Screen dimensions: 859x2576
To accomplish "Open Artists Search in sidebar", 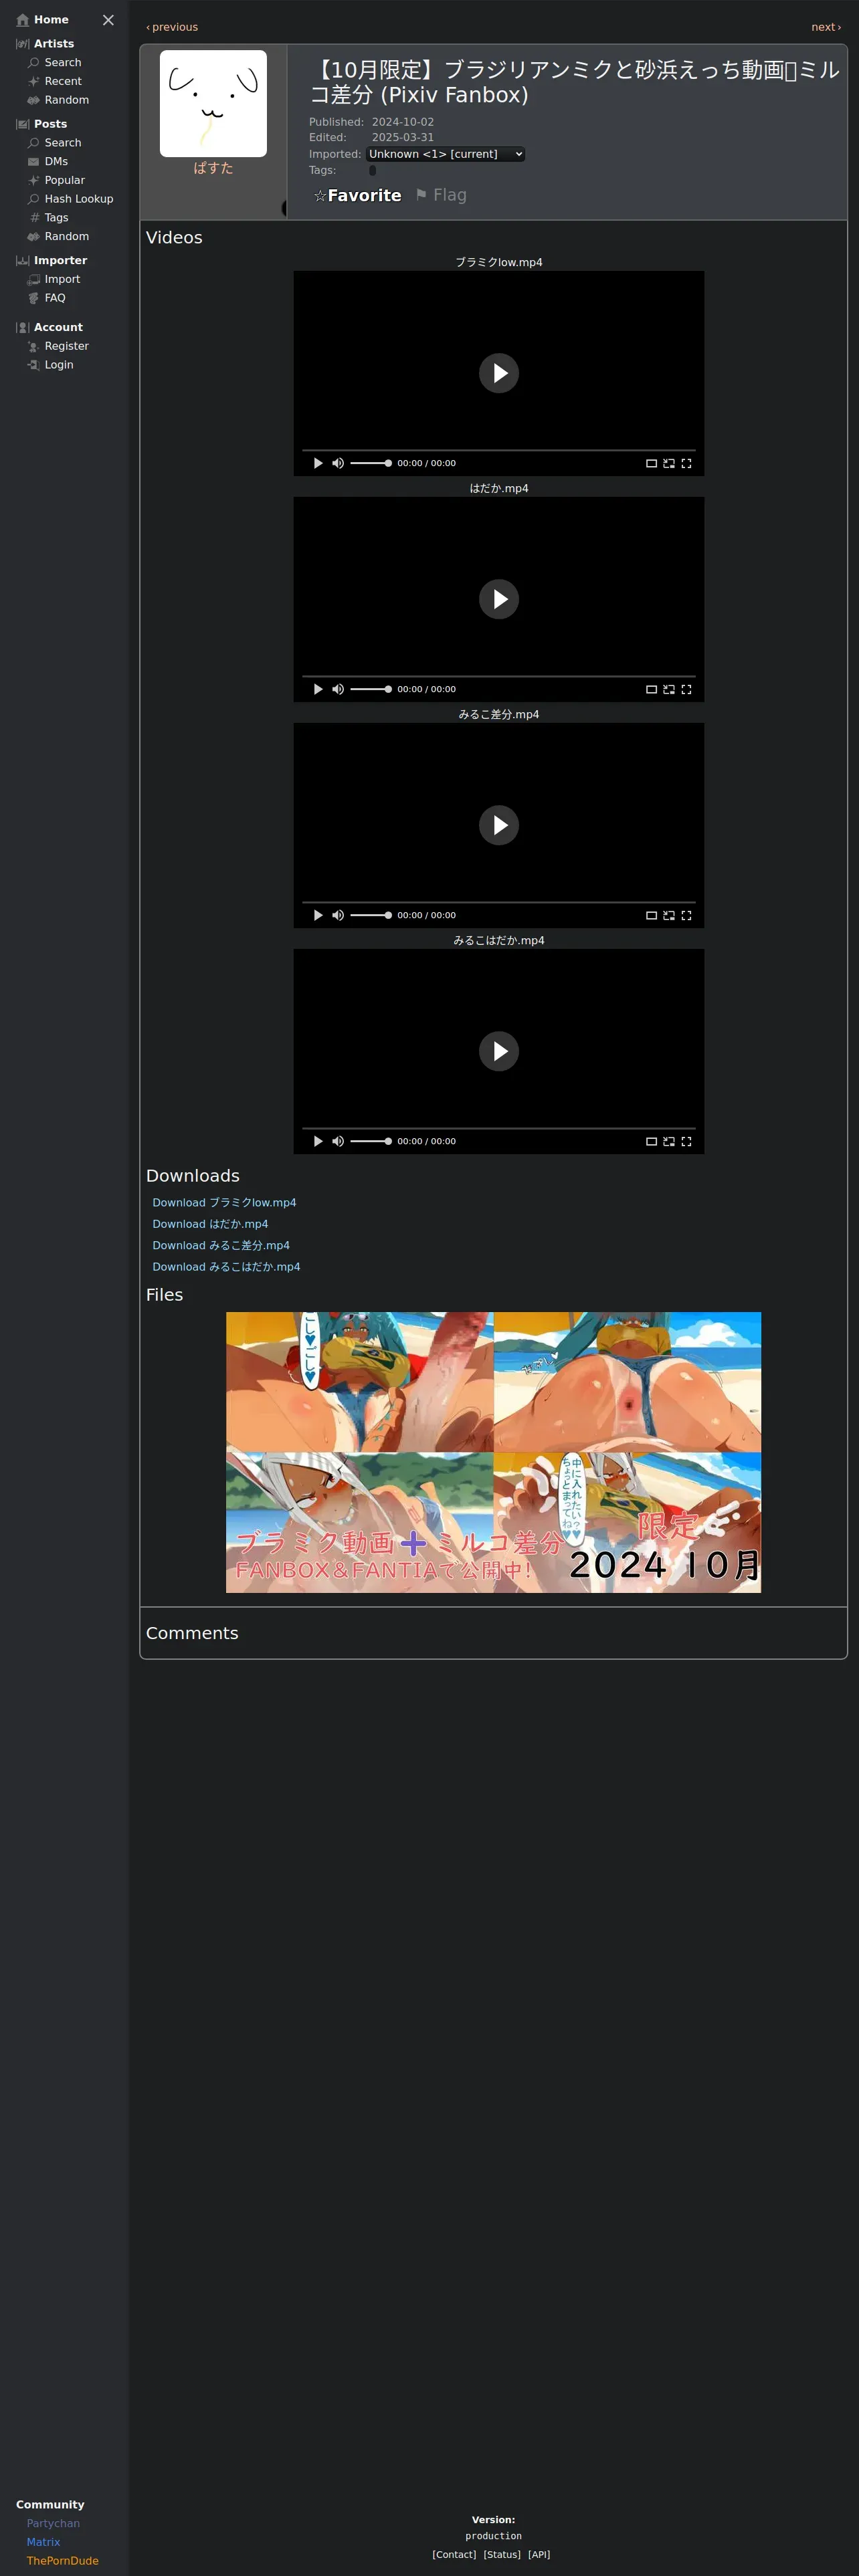I will (62, 62).
